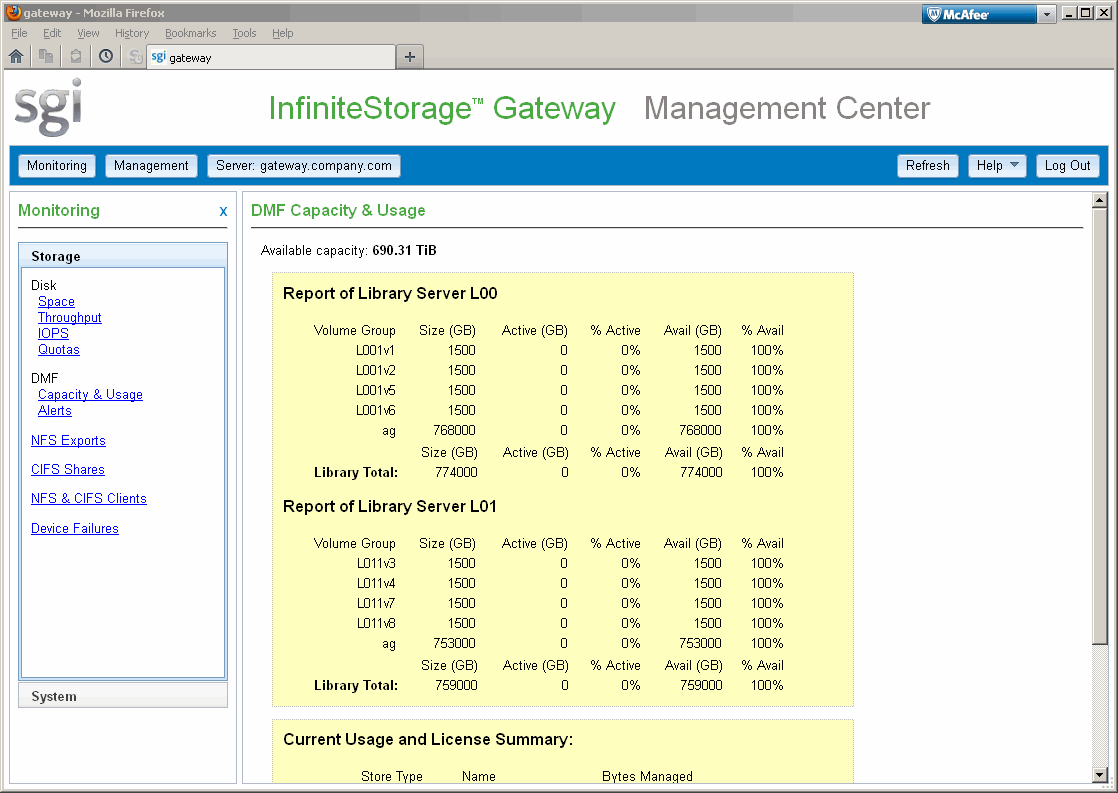Viewport: 1118px width, 793px height.
Task: Open the DMF Alerts link
Action: [55, 410]
